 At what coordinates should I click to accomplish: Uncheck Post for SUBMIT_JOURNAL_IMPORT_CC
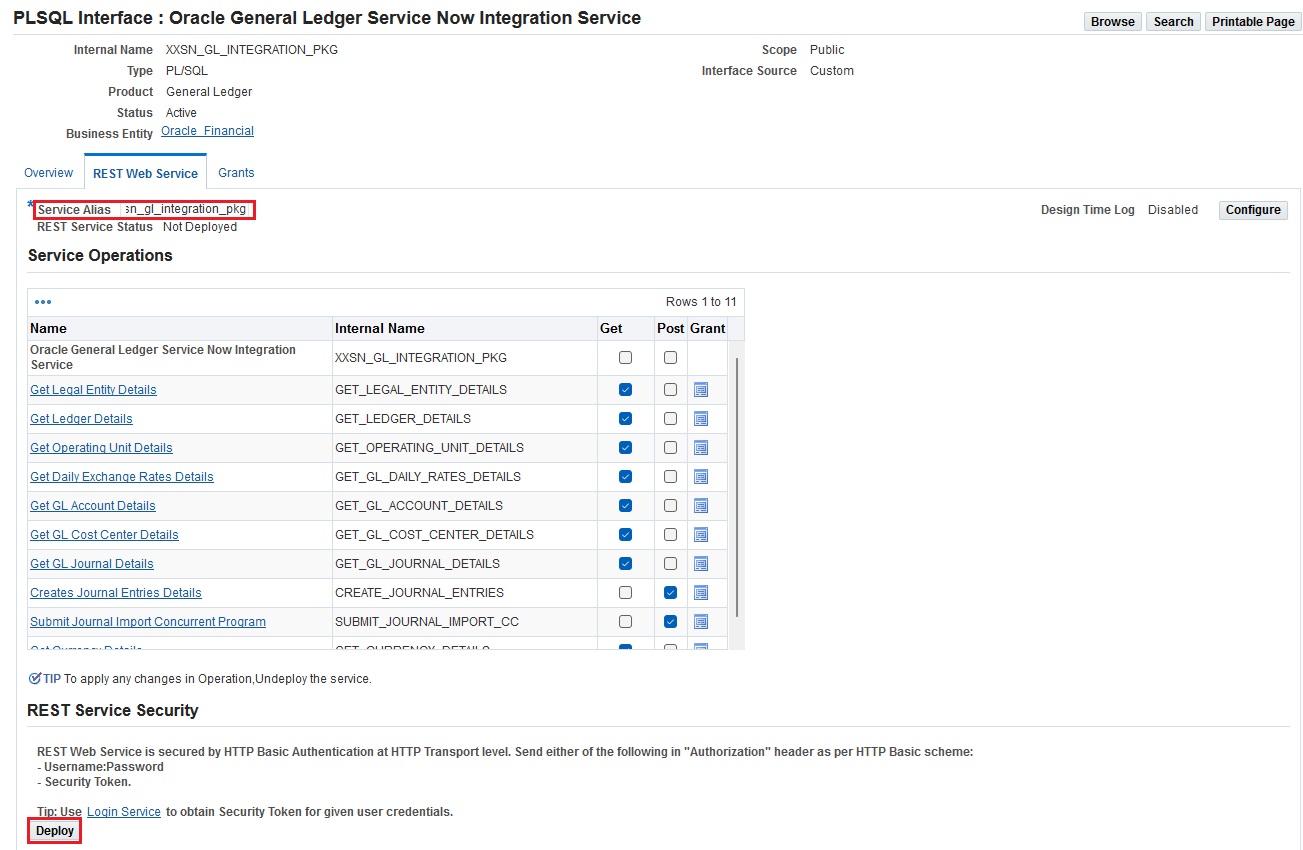click(x=670, y=622)
